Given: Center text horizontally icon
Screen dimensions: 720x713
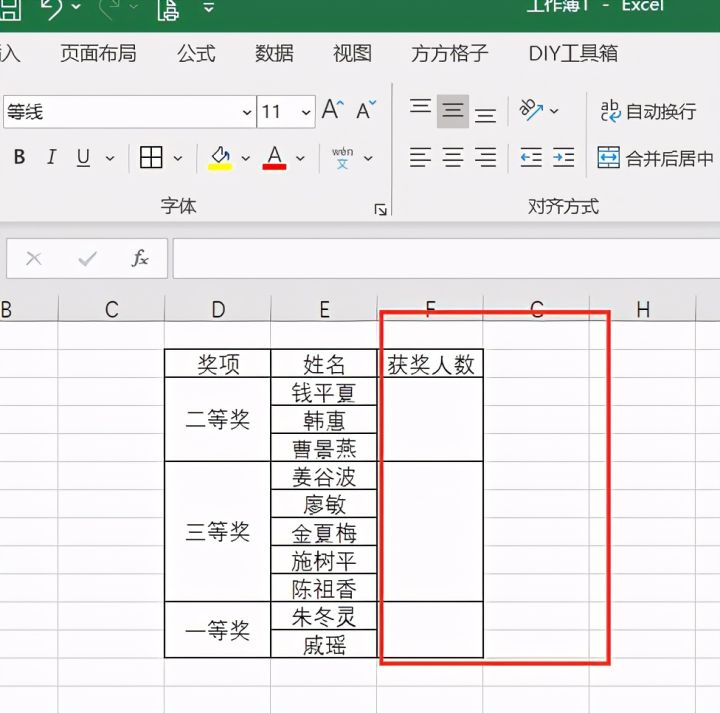Looking at the screenshot, I should point(453,157).
